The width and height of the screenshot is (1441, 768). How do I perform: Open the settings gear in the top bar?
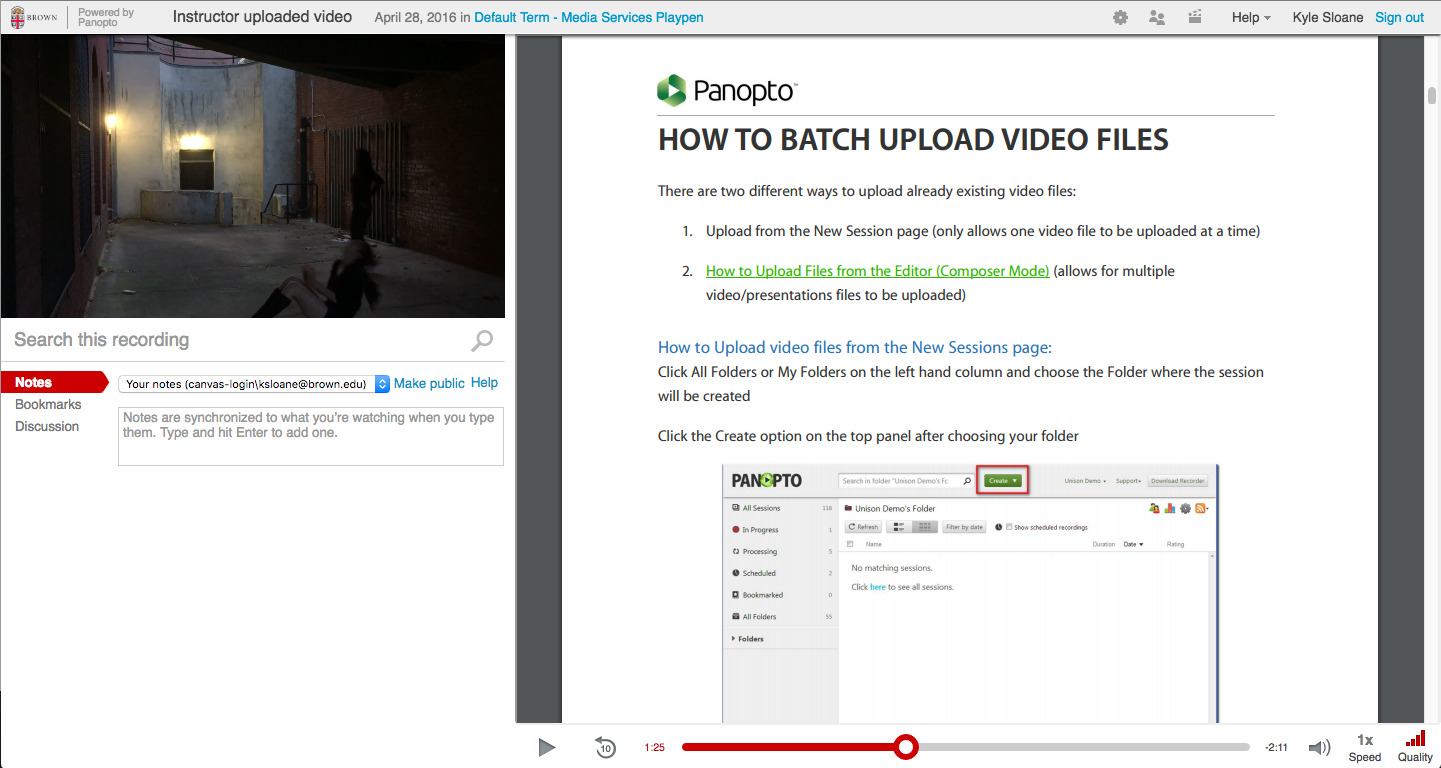(1121, 17)
